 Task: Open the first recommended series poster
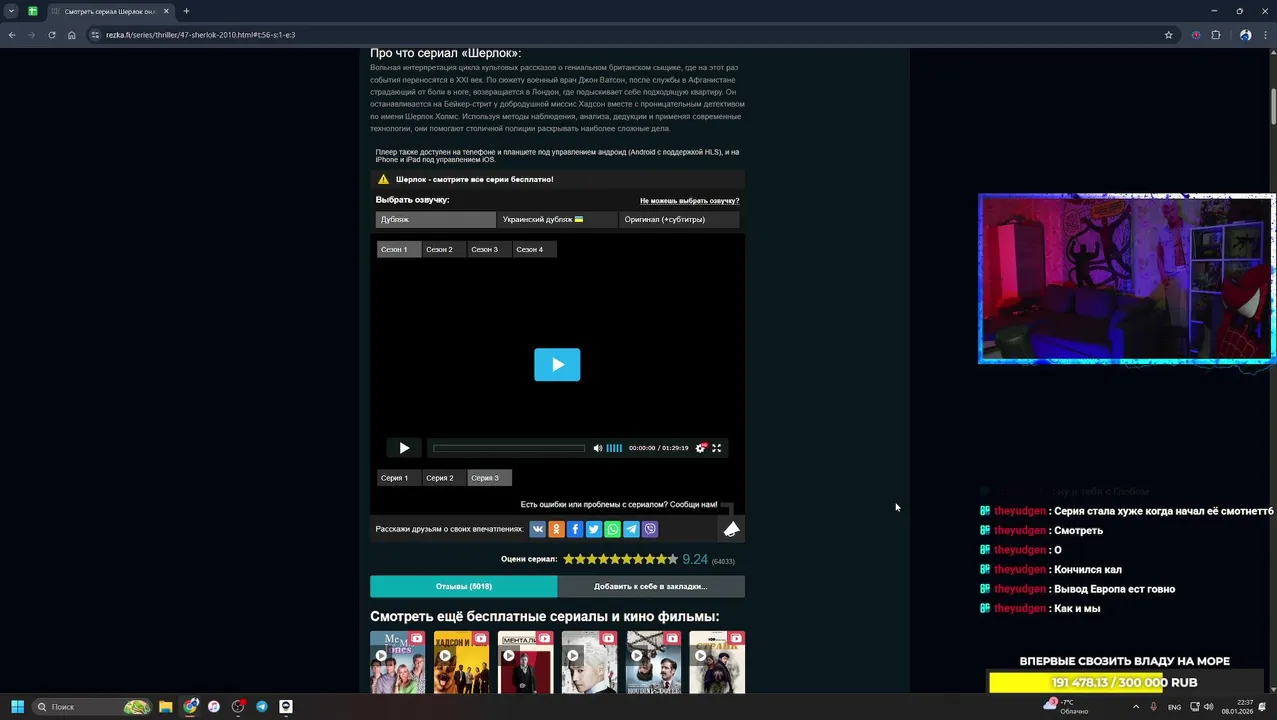(x=397, y=662)
